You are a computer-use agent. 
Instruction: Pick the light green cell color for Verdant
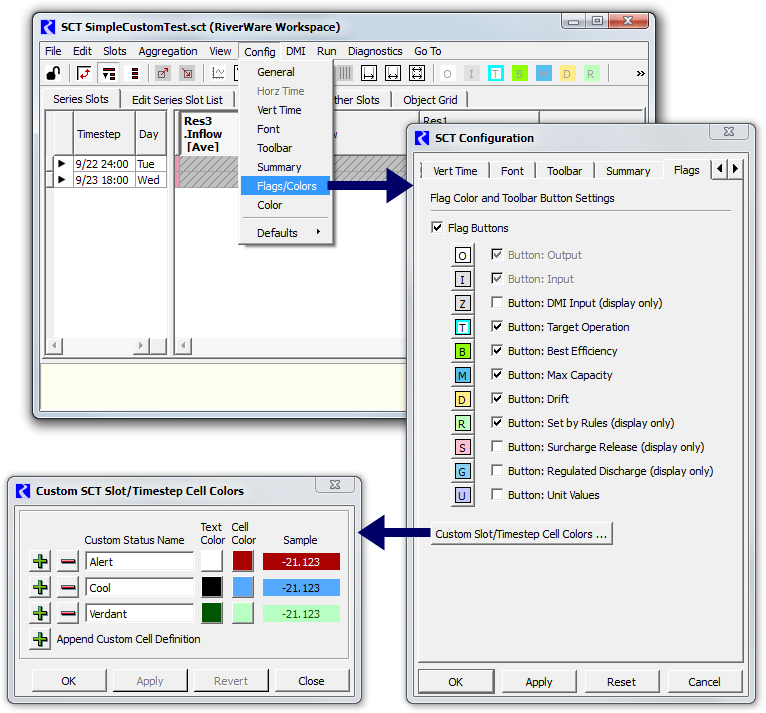(242, 613)
